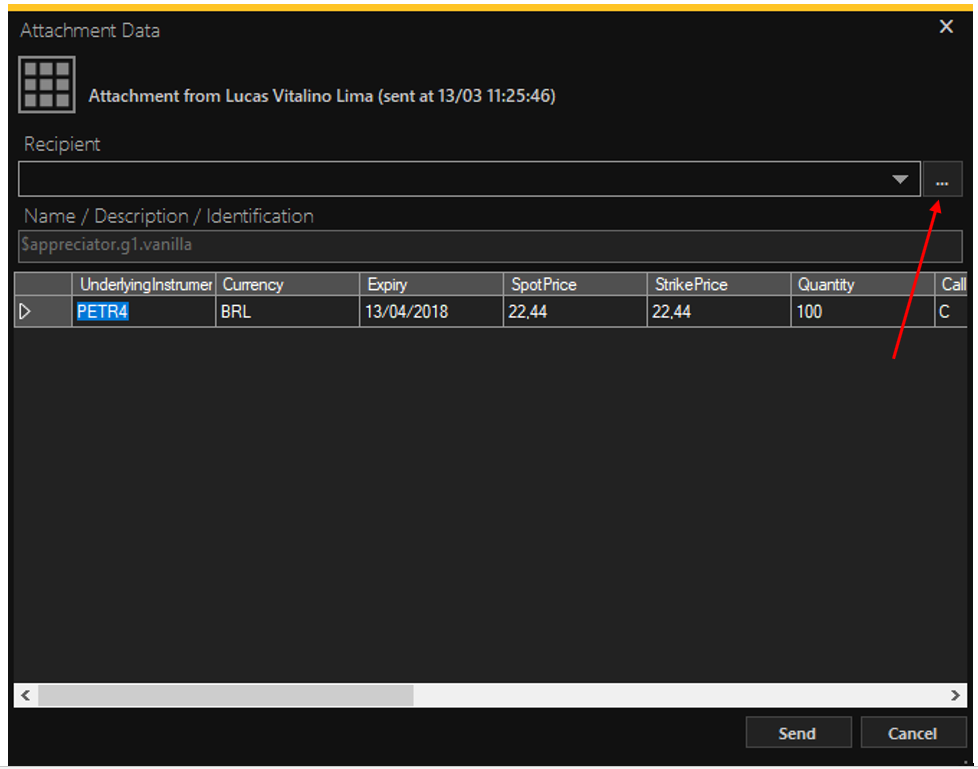Image resolution: width=978 pixels, height=769 pixels.
Task: Click the 13/04/2018 expiry cell
Action: pos(431,312)
